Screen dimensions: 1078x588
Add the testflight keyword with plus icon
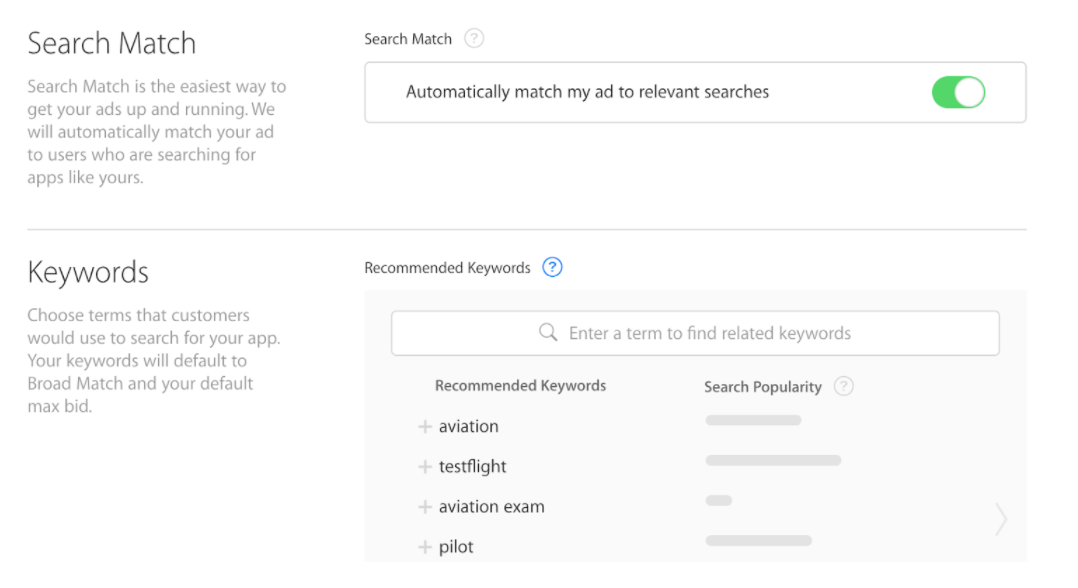[x=425, y=466]
